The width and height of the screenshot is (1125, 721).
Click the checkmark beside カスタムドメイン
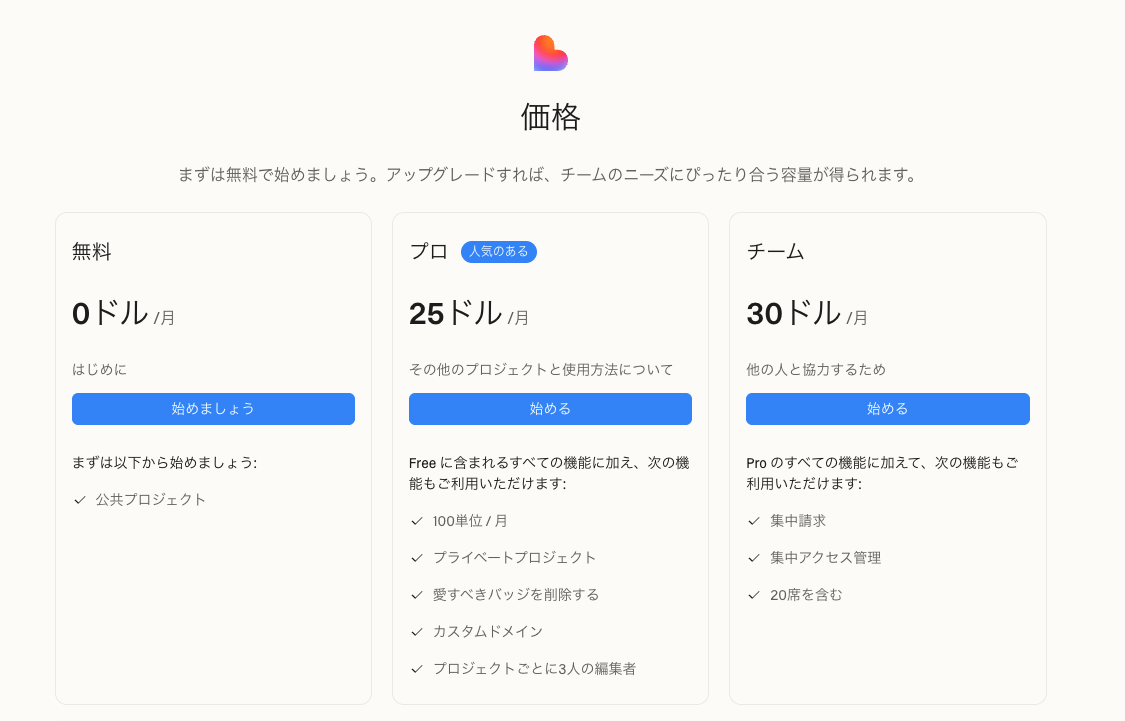click(417, 632)
